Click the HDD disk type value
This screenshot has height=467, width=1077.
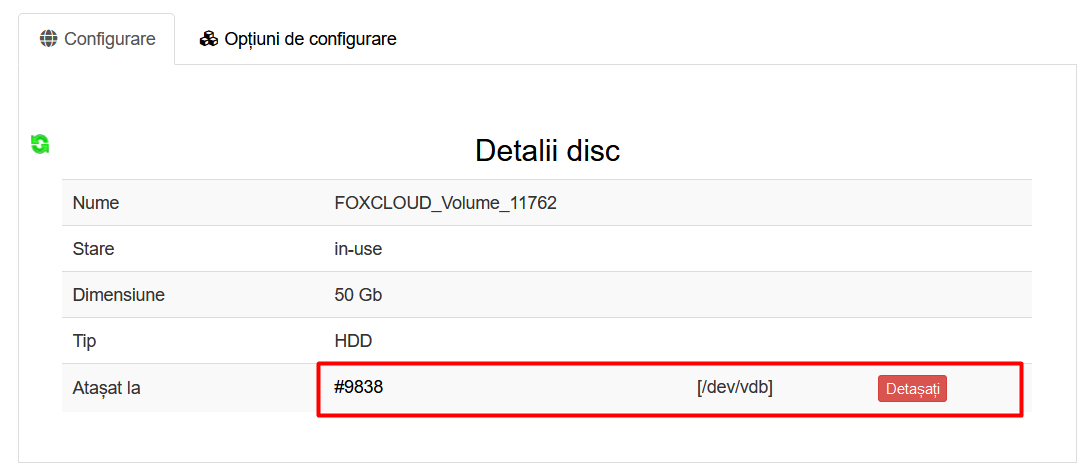(x=353, y=341)
